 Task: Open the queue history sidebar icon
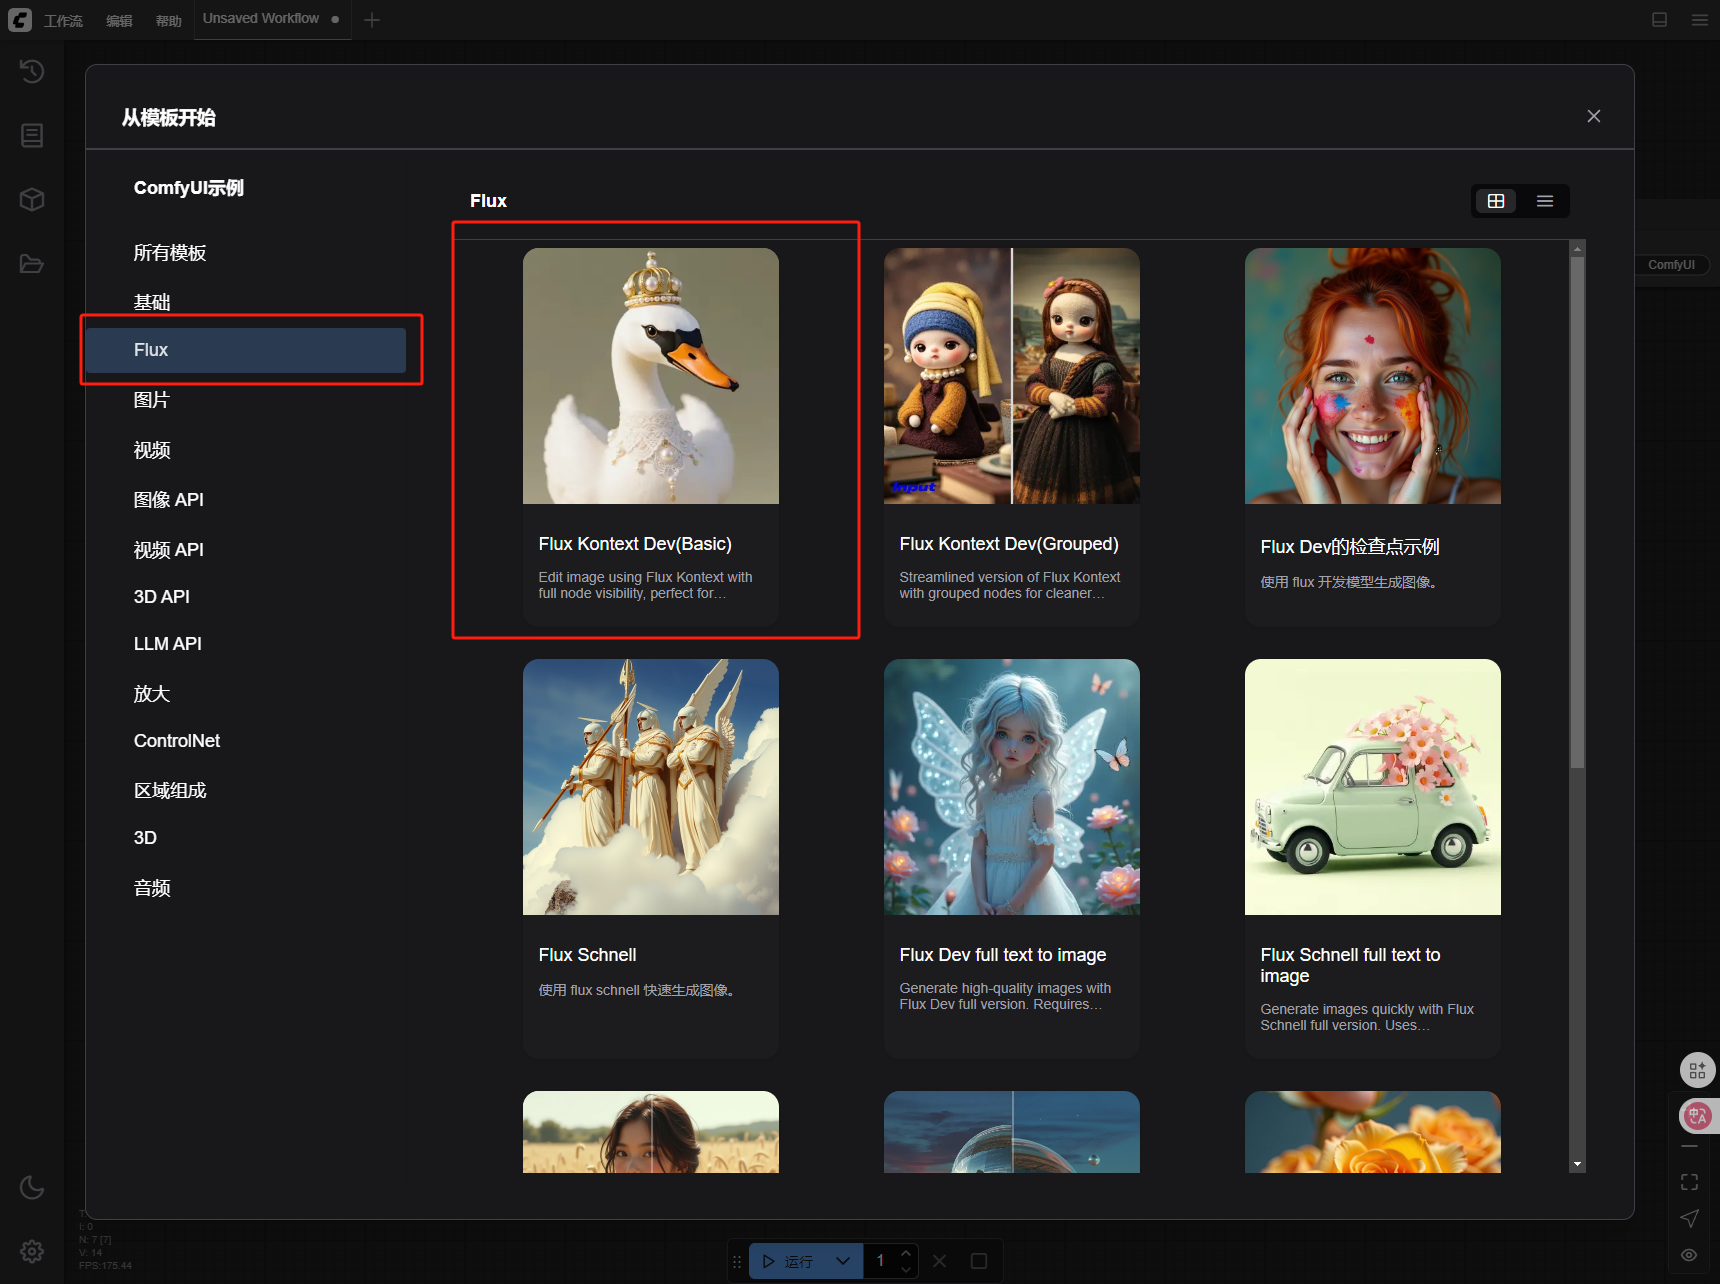coord(32,71)
